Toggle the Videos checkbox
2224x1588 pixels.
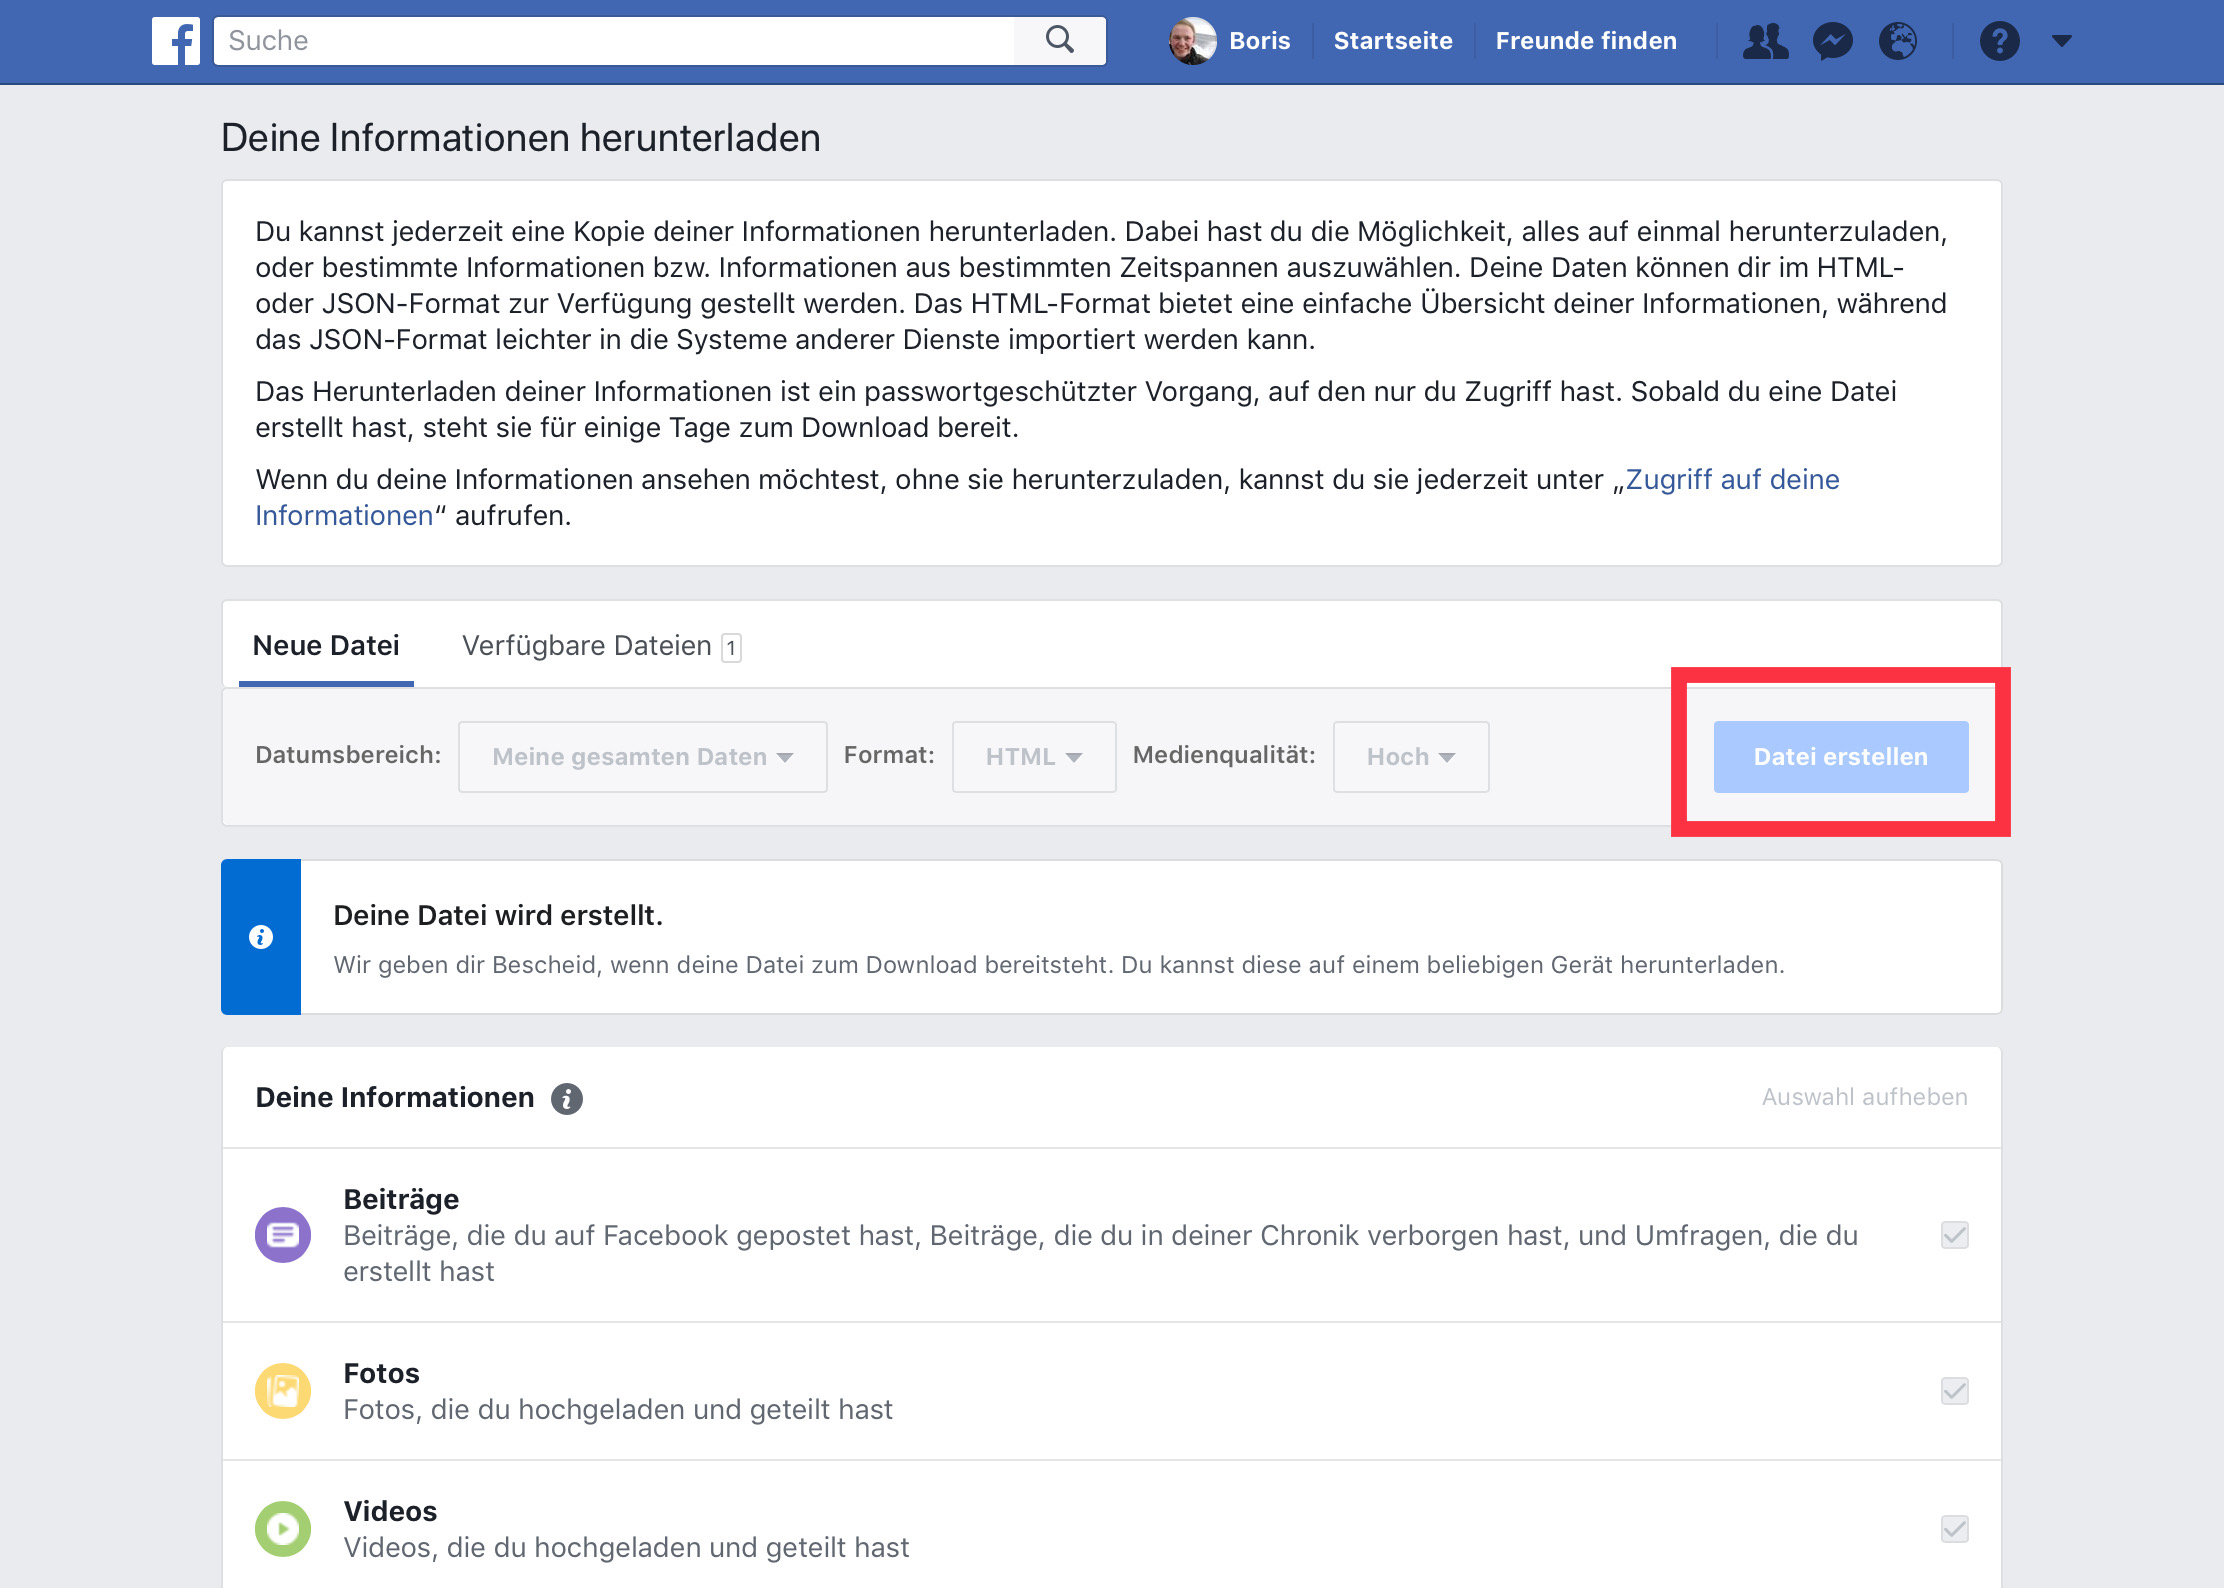pos(1954,1529)
